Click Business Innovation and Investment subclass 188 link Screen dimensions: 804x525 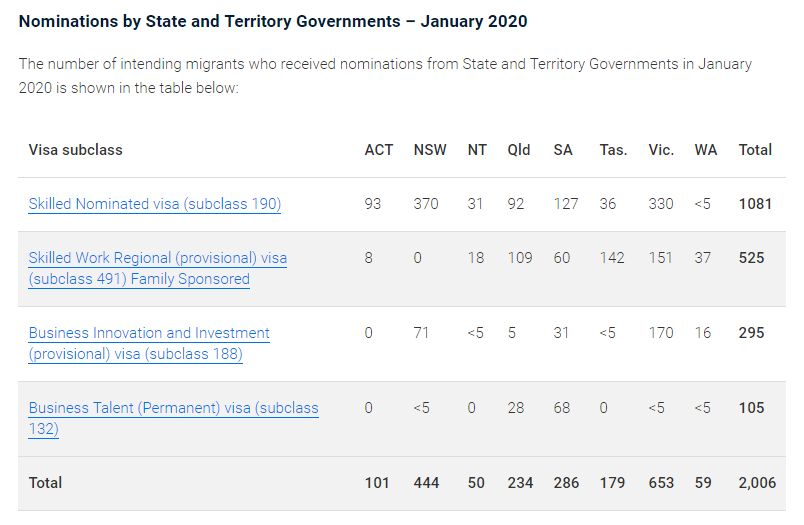(x=149, y=333)
